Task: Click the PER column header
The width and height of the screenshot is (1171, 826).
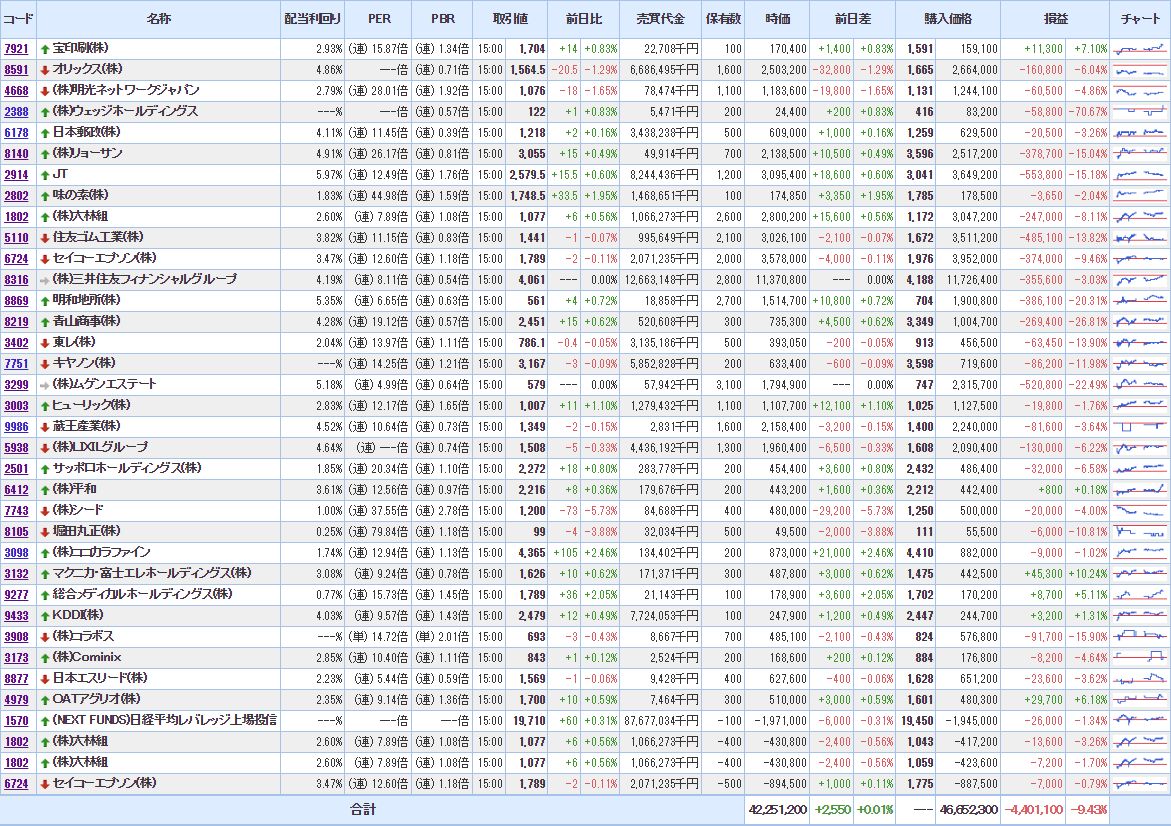Action: tap(379, 19)
